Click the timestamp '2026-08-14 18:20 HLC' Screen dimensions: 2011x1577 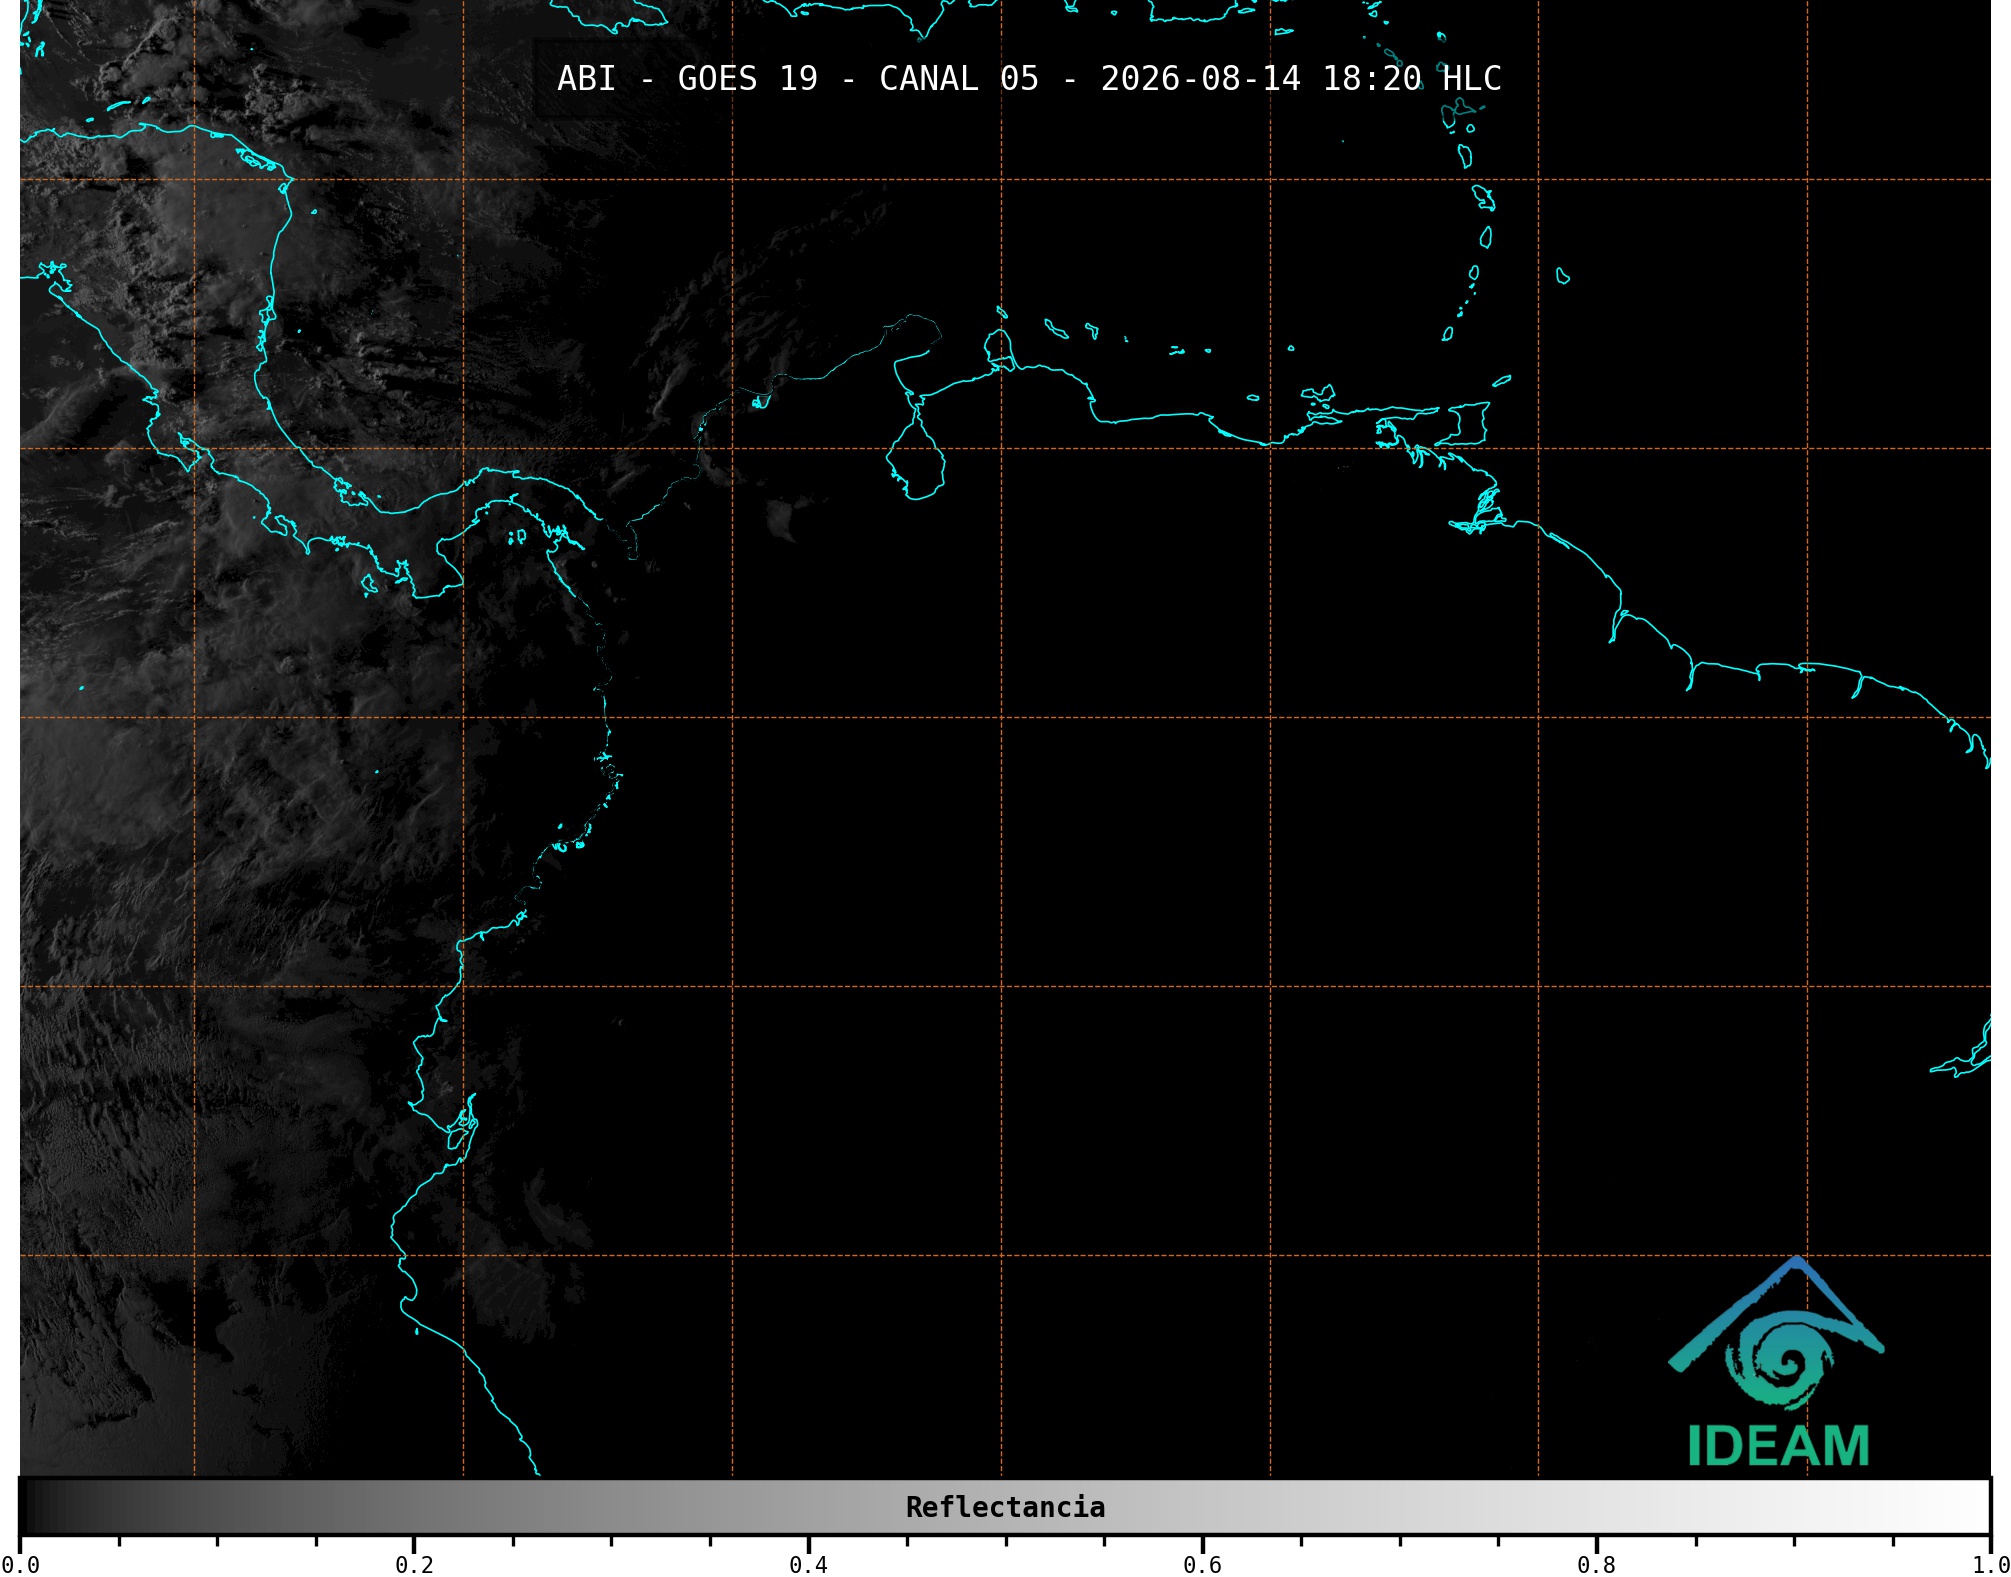point(1301,78)
